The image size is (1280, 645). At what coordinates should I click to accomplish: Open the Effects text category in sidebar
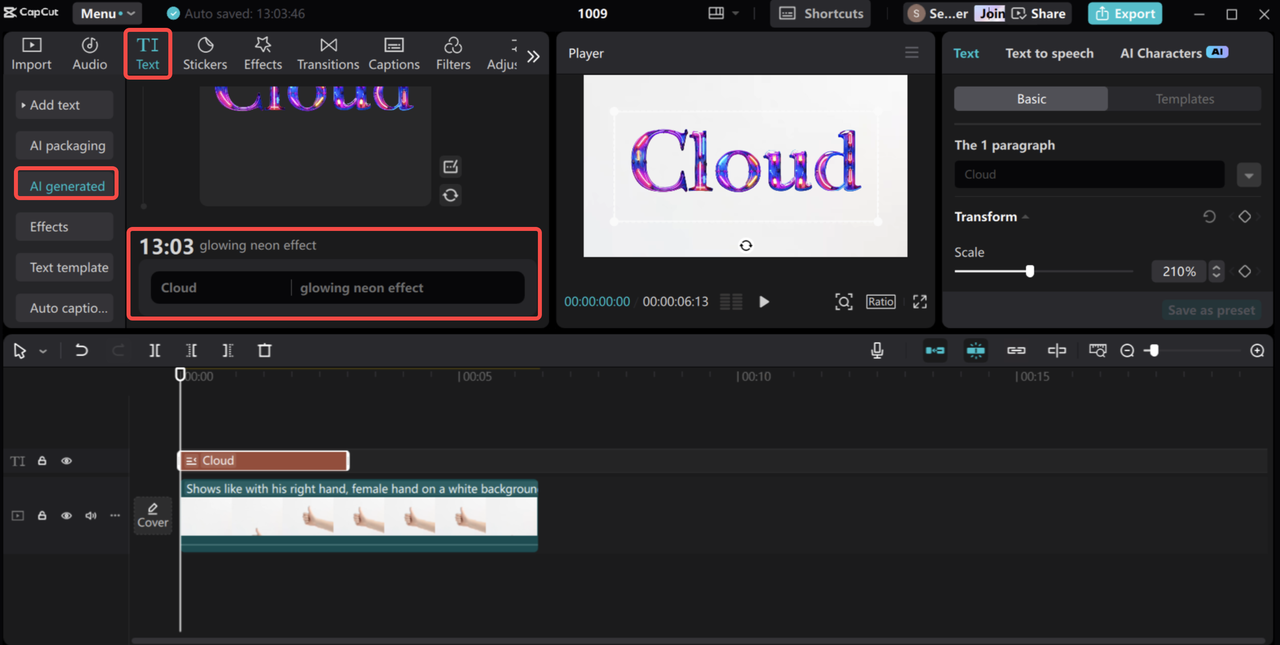(x=64, y=227)
